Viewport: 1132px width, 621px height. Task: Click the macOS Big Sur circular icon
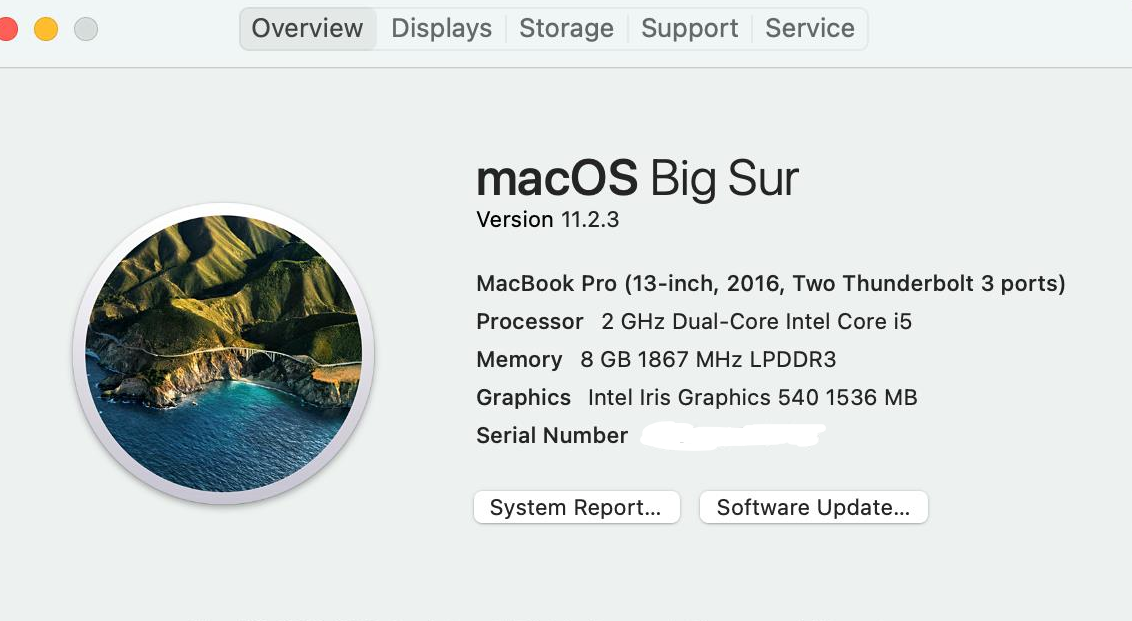coord(224,353)
